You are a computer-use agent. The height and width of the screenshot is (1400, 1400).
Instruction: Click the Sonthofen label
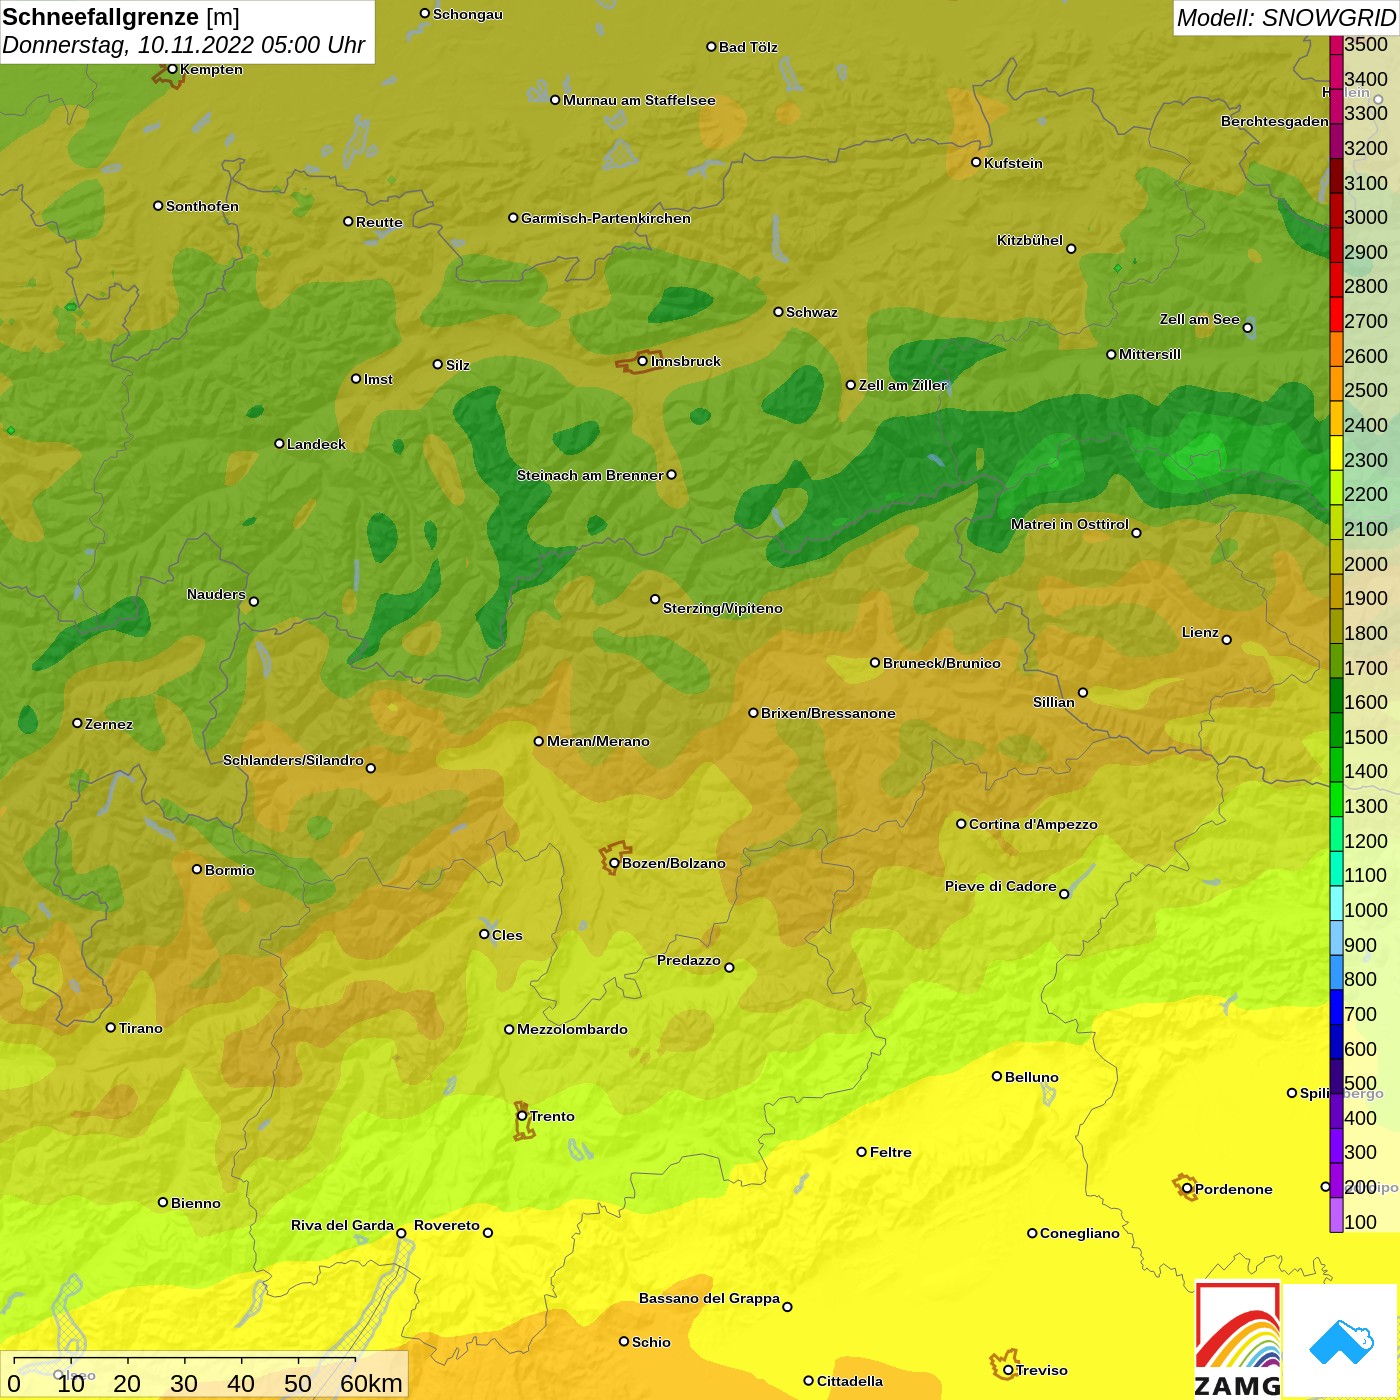(x=202, y=206)
